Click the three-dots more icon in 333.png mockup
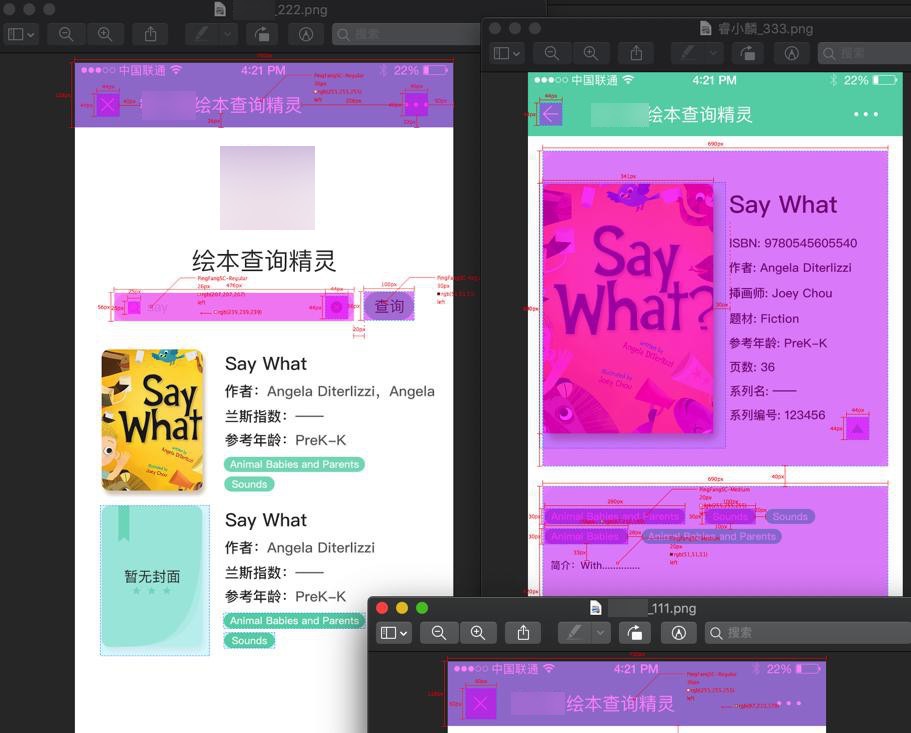911x733 pixels. click(x=866, y=114)
